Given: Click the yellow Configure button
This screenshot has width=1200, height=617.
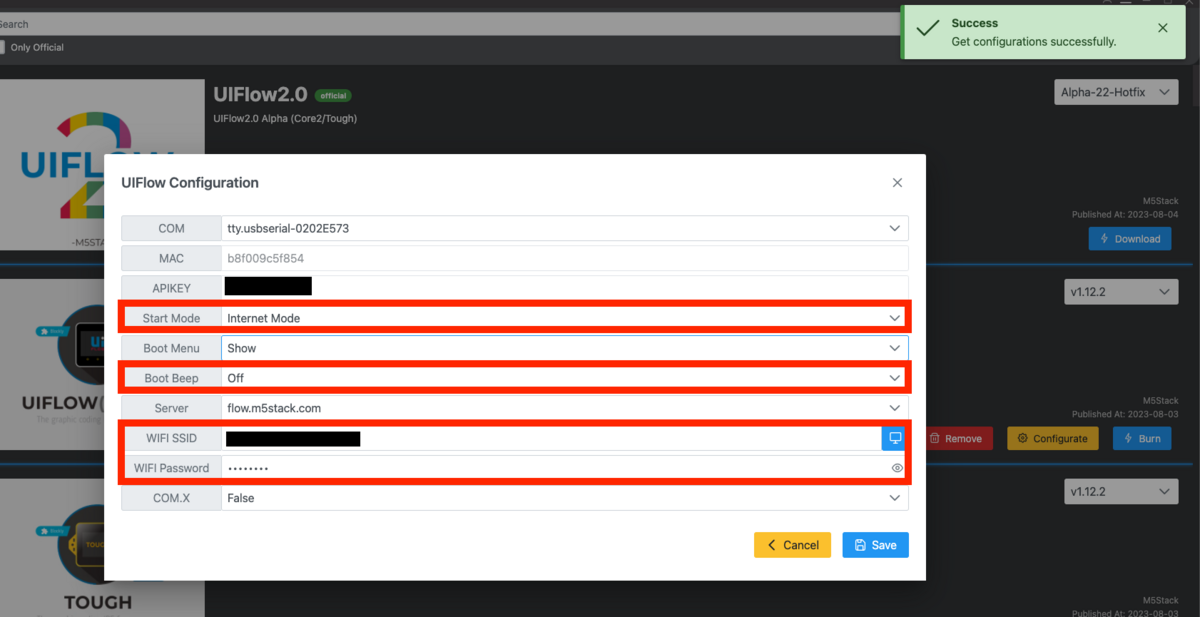Looking at the screenshot, I should [1052, 438].
